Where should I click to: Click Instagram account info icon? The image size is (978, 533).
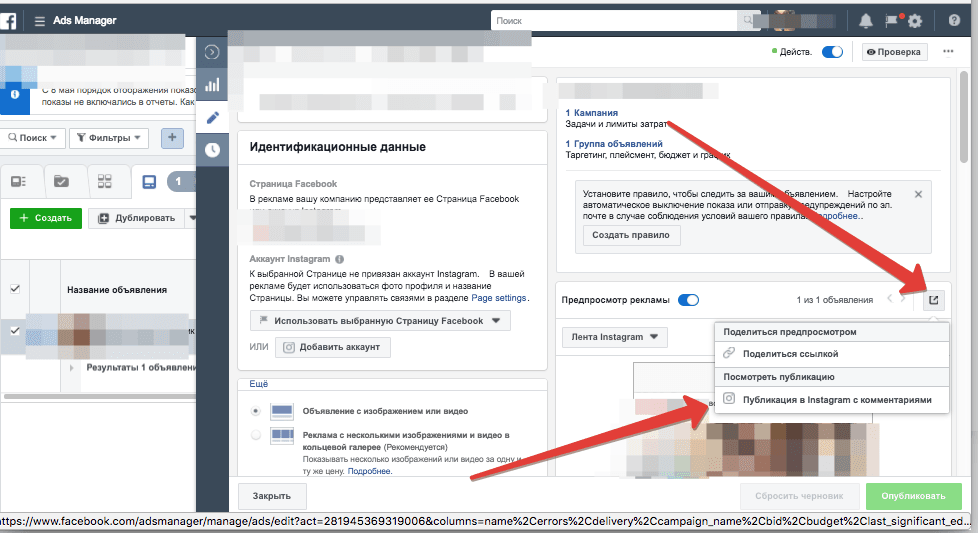[339, 259]
